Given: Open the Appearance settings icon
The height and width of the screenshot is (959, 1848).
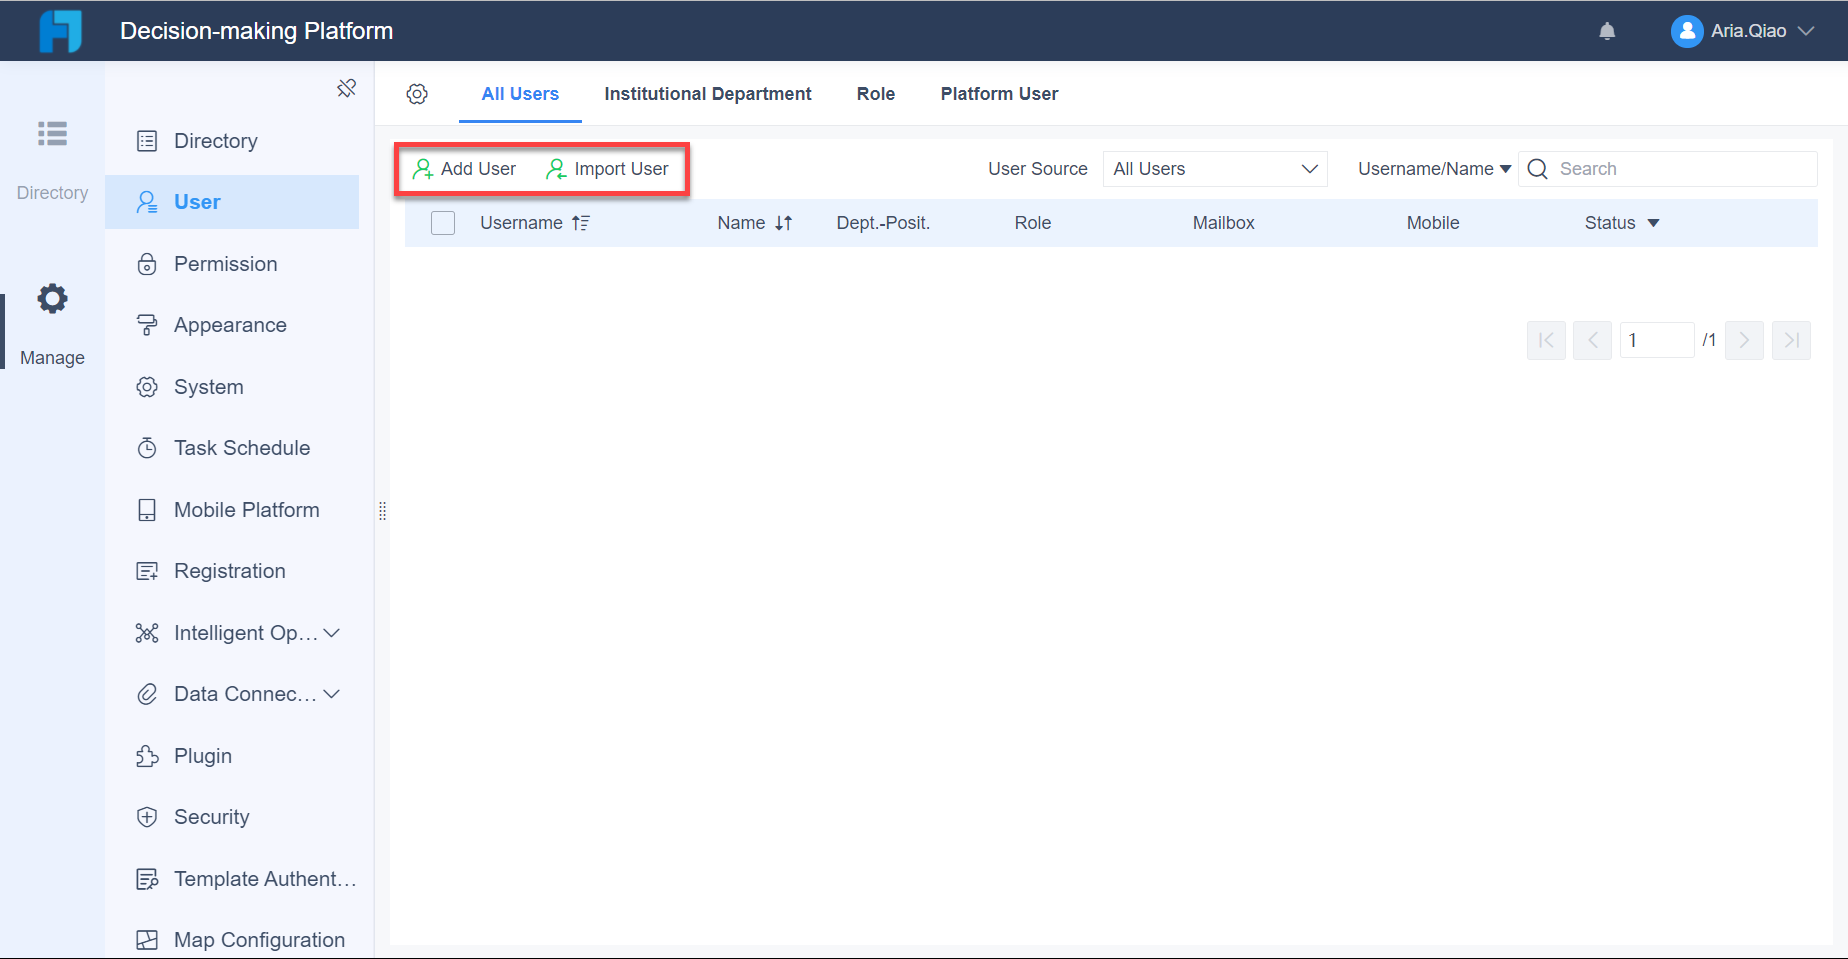Looking at the screenshot, I should [x=147, y=324].
